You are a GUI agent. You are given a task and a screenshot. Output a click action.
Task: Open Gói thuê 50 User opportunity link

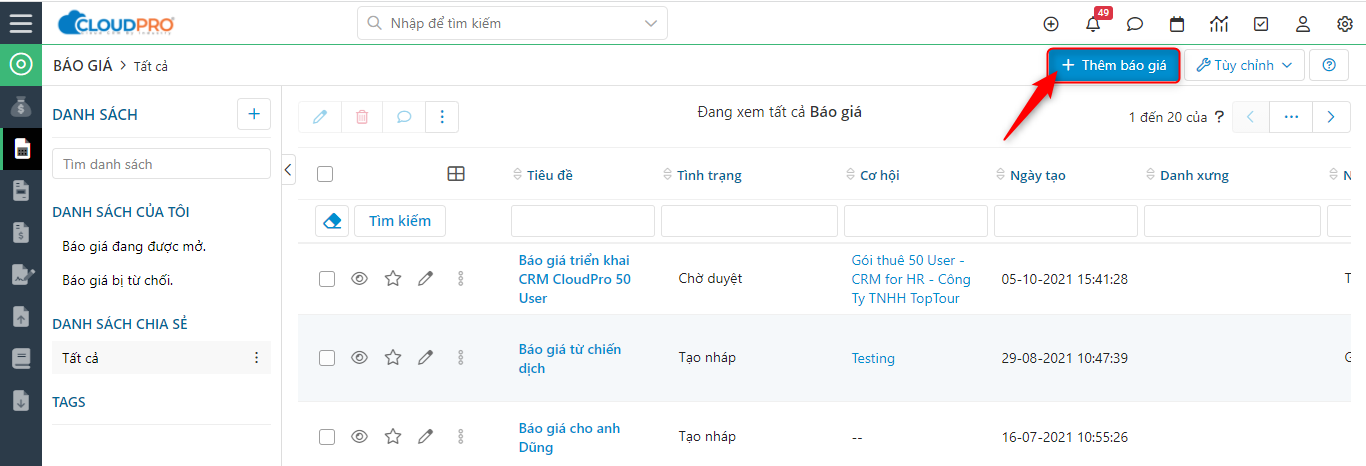[911, 279]
